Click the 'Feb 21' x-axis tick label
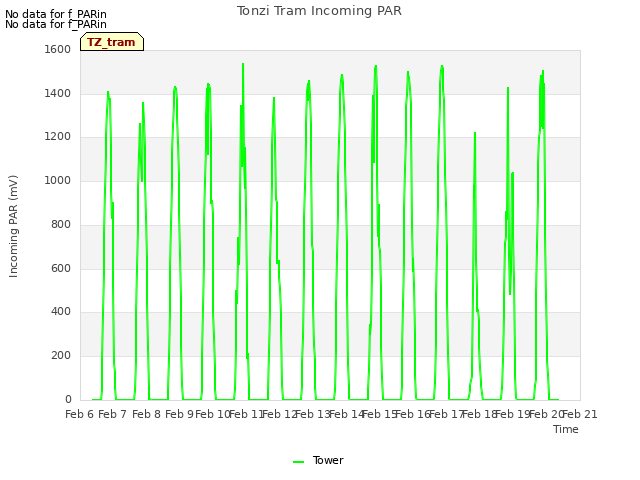 [x=580, y=414]
